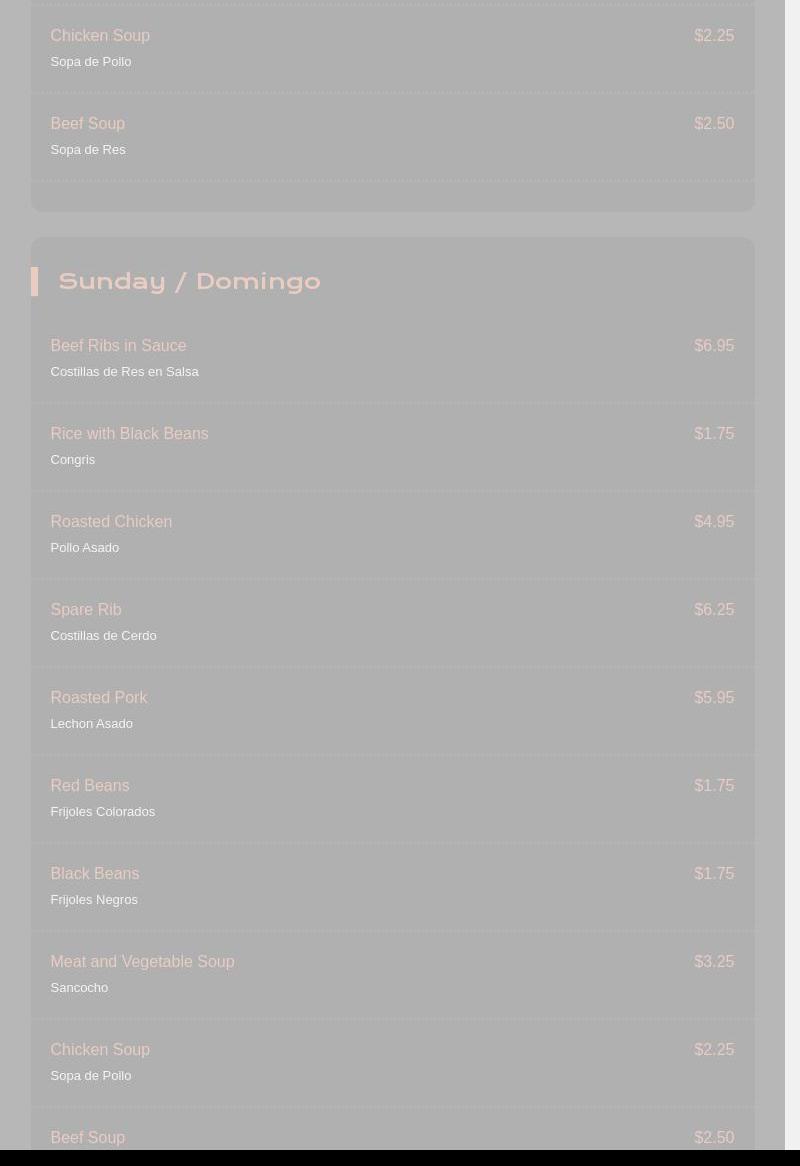Select the Frijoles Negros subtitle
Image resolution: width=800 pixels, height=1166 pixels.
pos(94,900)
